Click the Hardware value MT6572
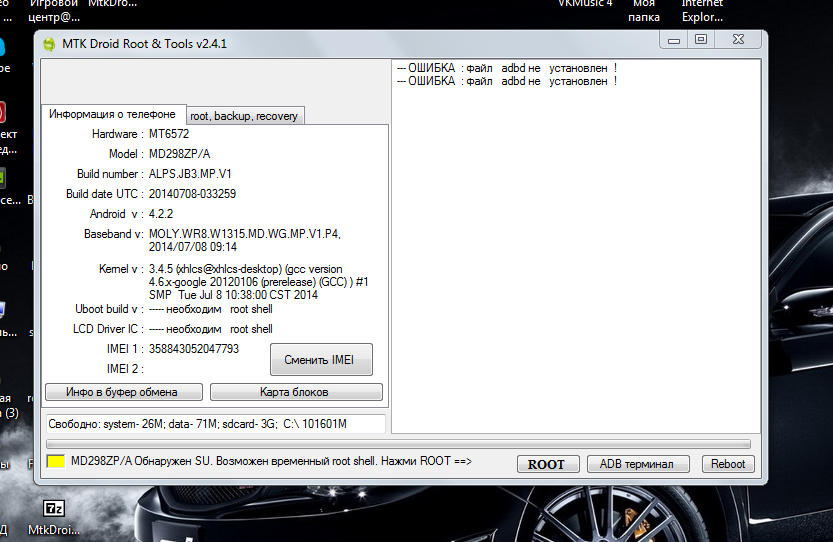The height and width of the screenshot is (542, 833). (169, 134)
